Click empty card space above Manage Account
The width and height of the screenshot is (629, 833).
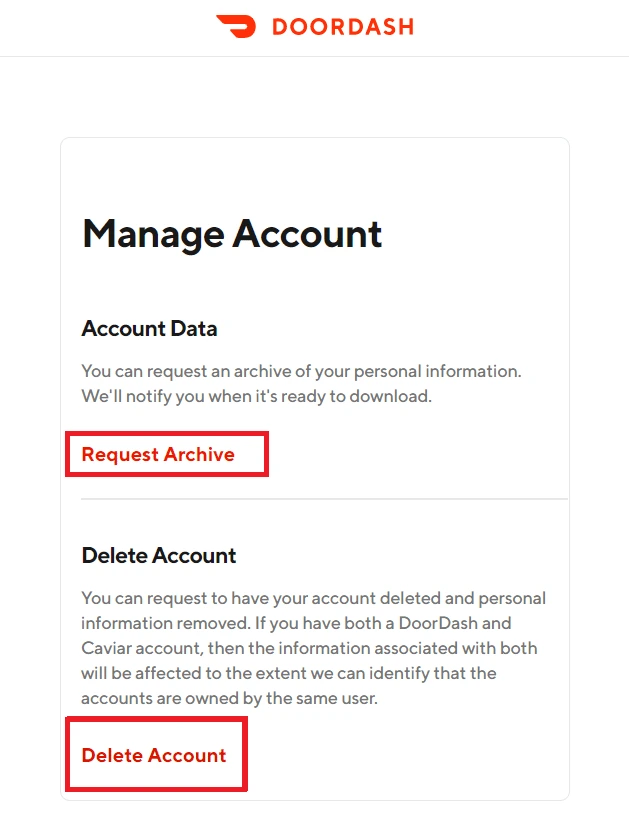(314, 175)
